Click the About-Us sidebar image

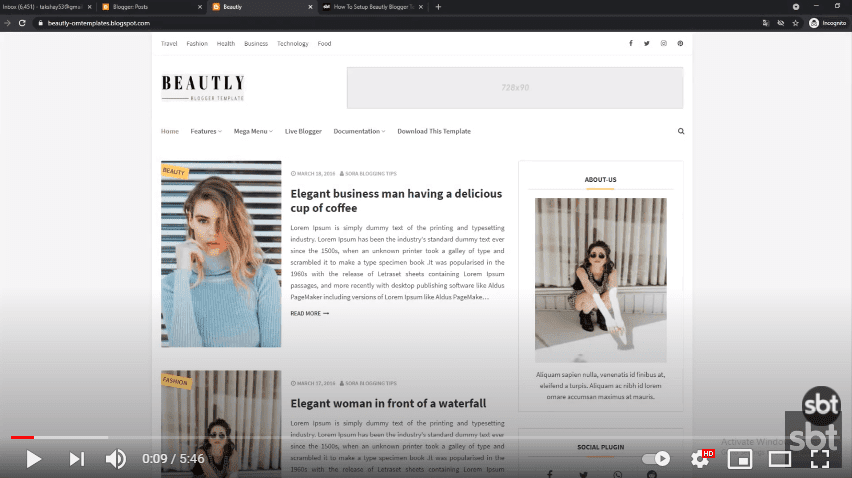pos(600,280)
